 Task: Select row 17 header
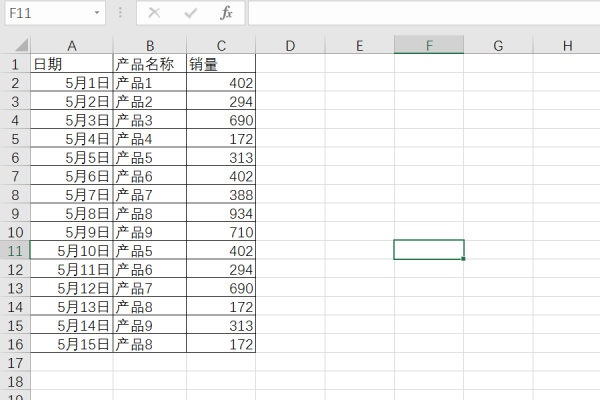click(15, 363)
